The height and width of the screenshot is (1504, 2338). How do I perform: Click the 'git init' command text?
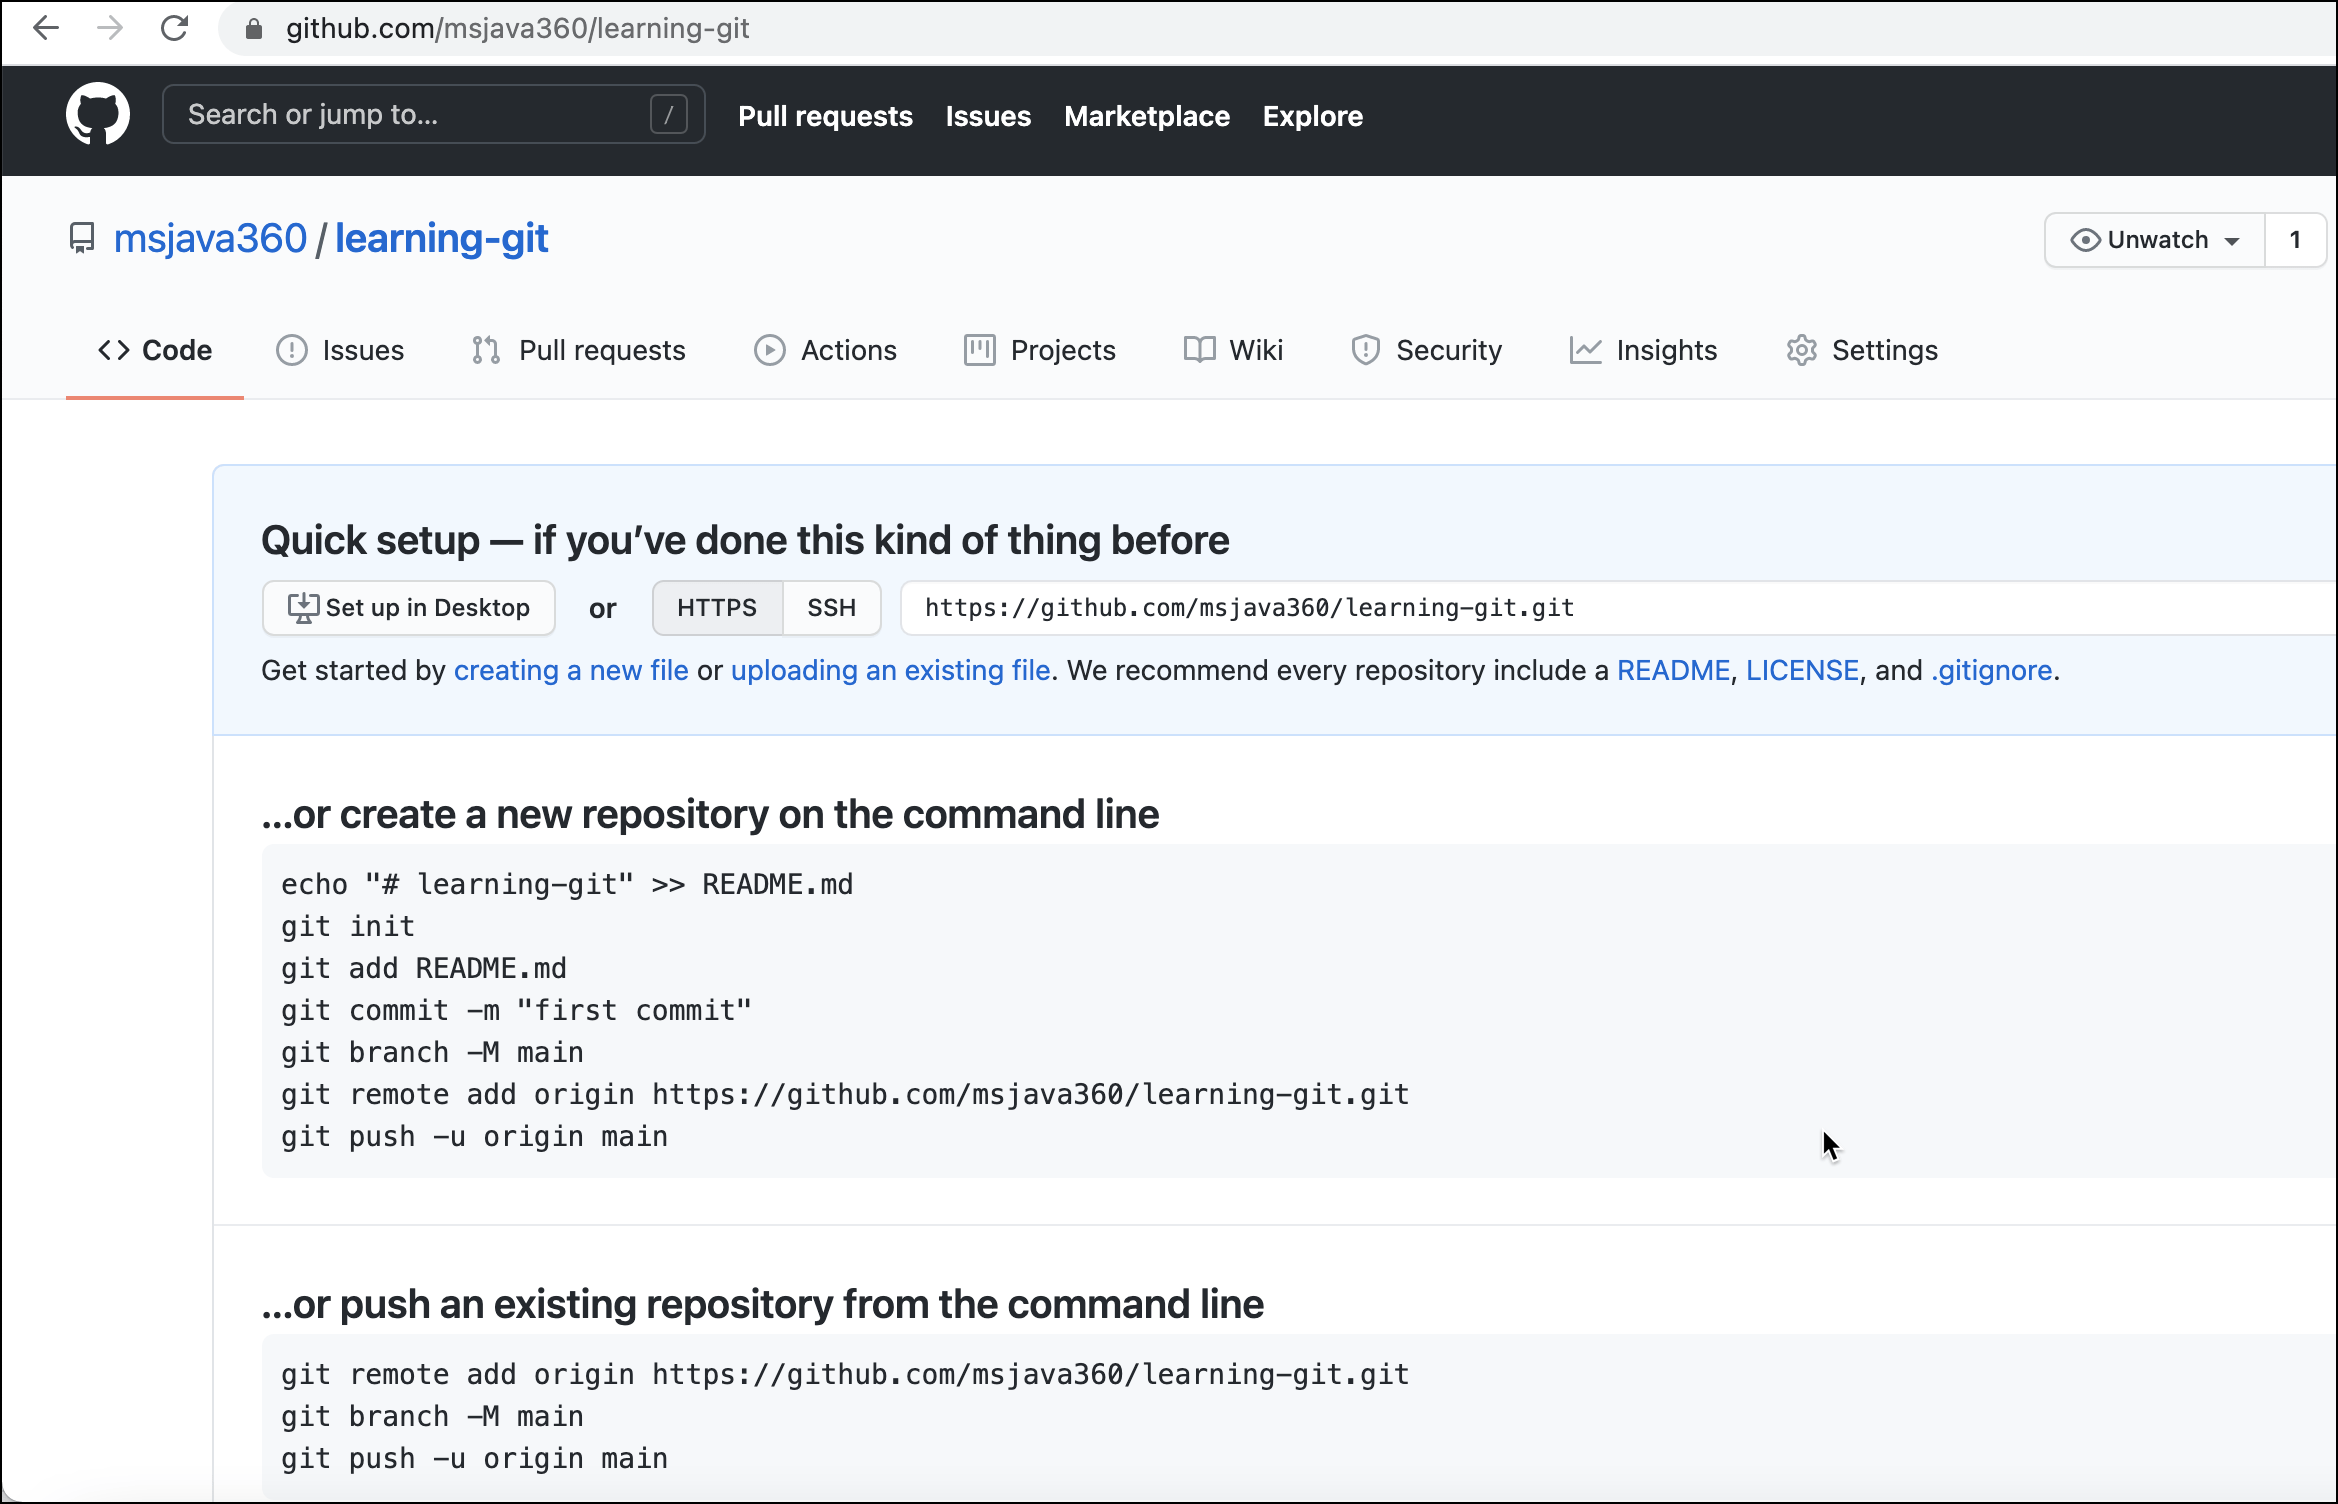(348, 926)
